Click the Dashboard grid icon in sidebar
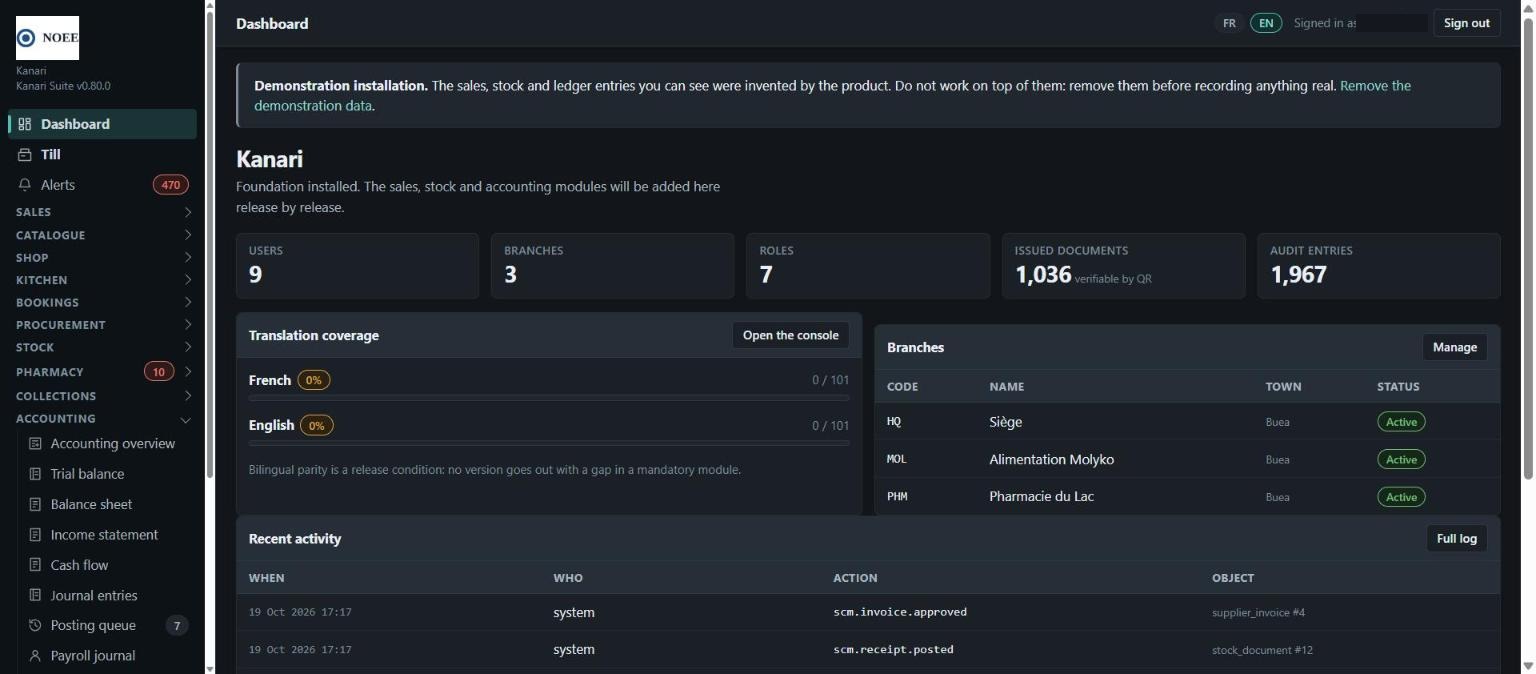Screen dimensions: 1536x674 click(x=25, y=124)
